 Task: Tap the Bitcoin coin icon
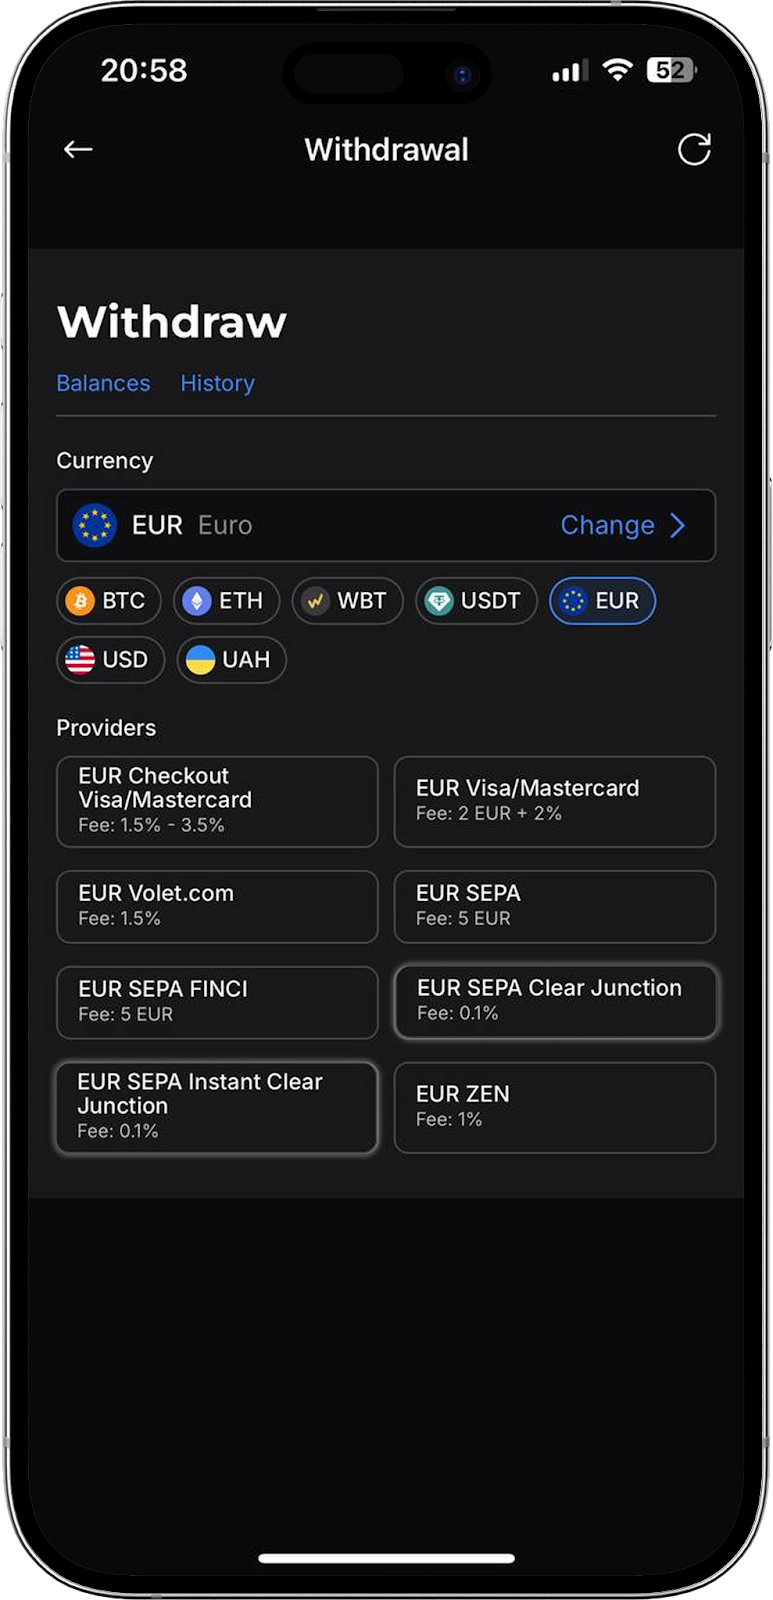tap(80, 601)
